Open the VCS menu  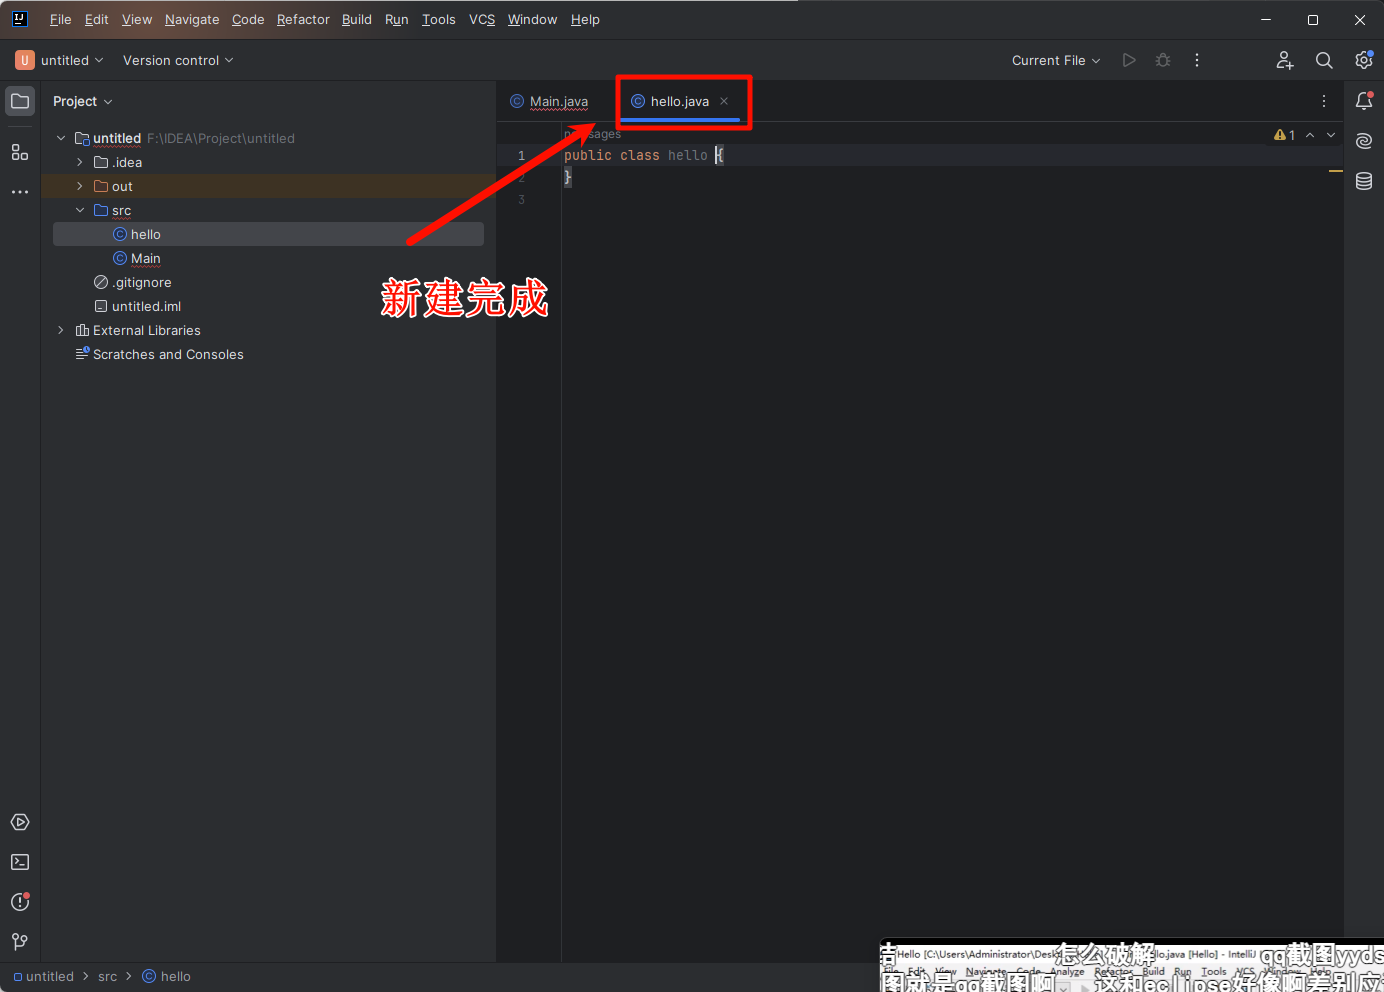pyautogui.click(x=482, y=19)
